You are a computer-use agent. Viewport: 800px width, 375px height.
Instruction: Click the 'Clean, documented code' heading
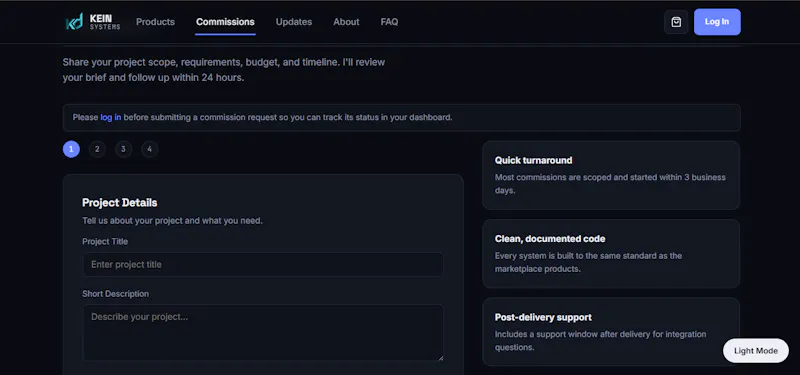click(549, 239)
